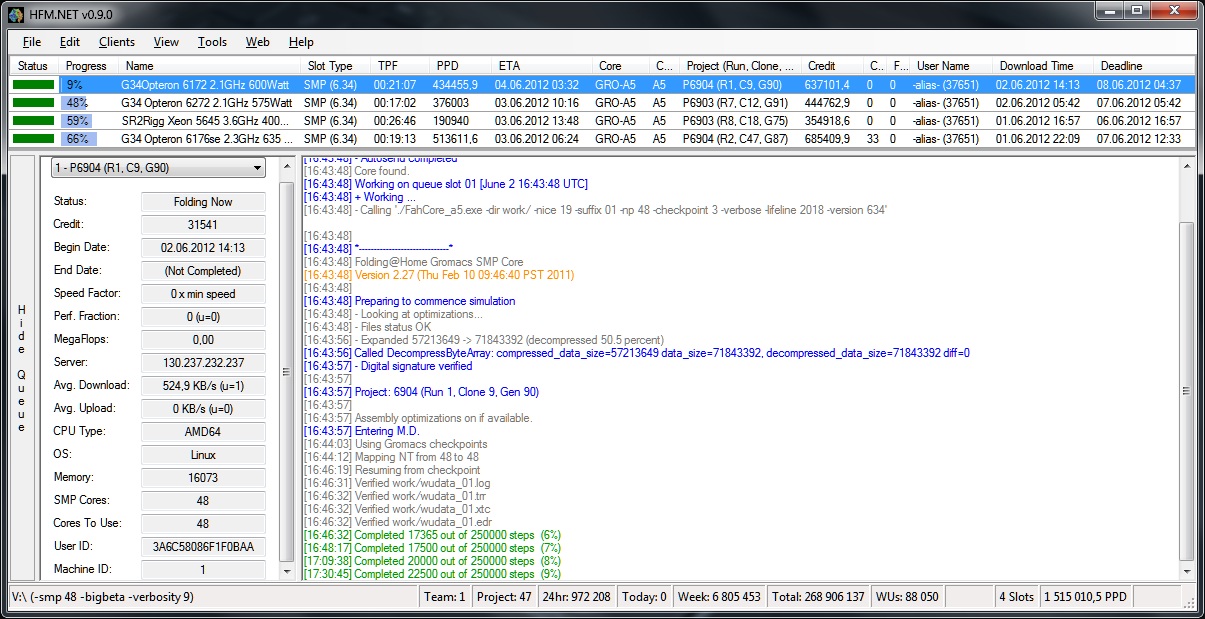Sort by the Credit column header
The image size is (1205, 619).
832,66
